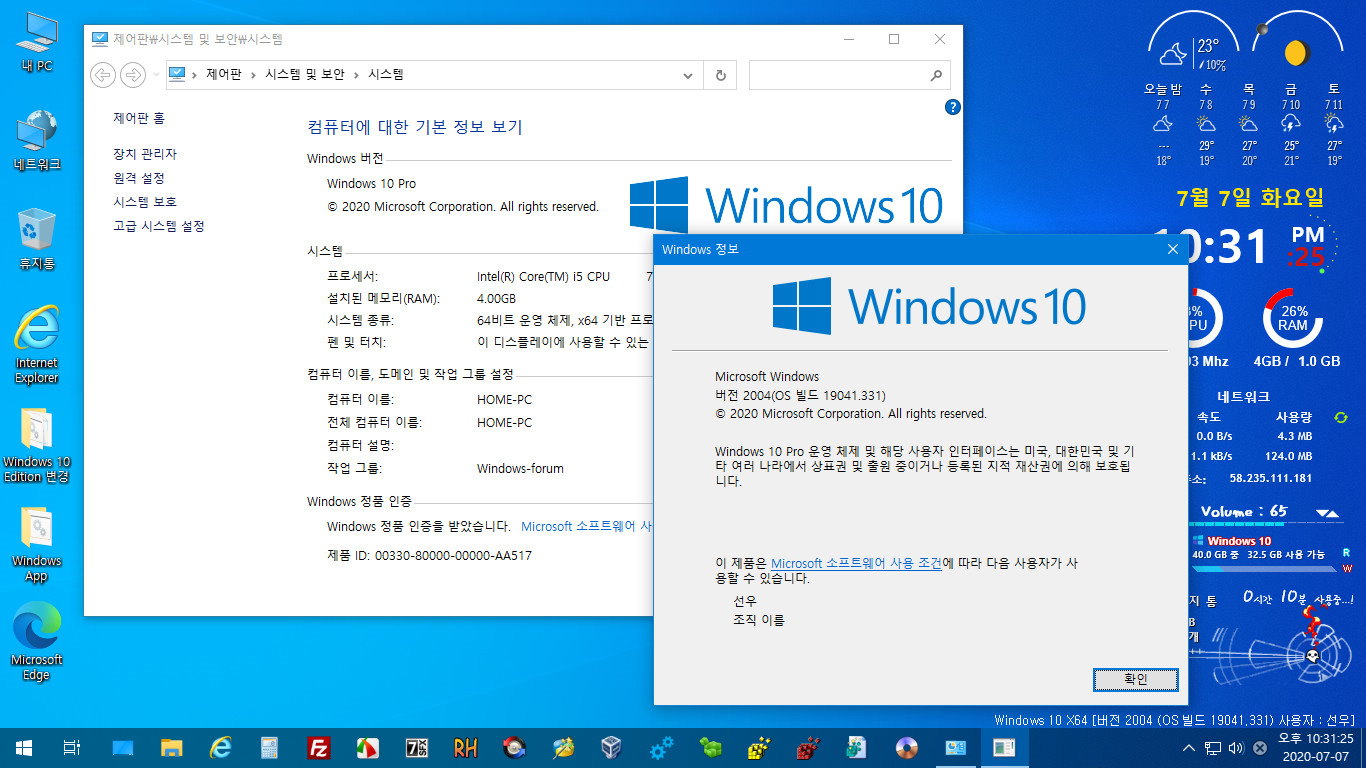Open Task View on the taskbar

click(71, 747)
